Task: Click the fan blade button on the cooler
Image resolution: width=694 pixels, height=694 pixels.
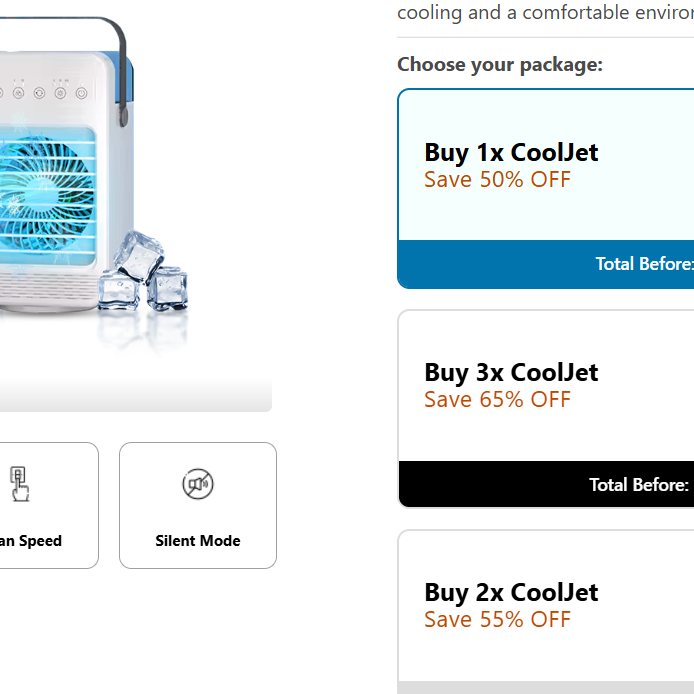Action: point(19,93)
